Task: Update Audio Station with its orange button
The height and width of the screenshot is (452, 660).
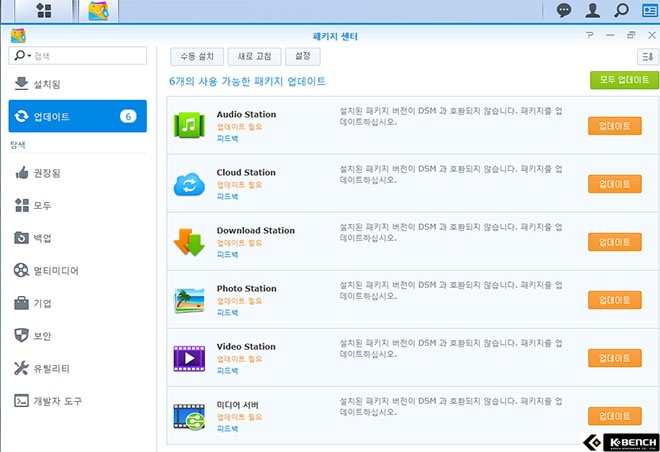Action: point(615,126)
